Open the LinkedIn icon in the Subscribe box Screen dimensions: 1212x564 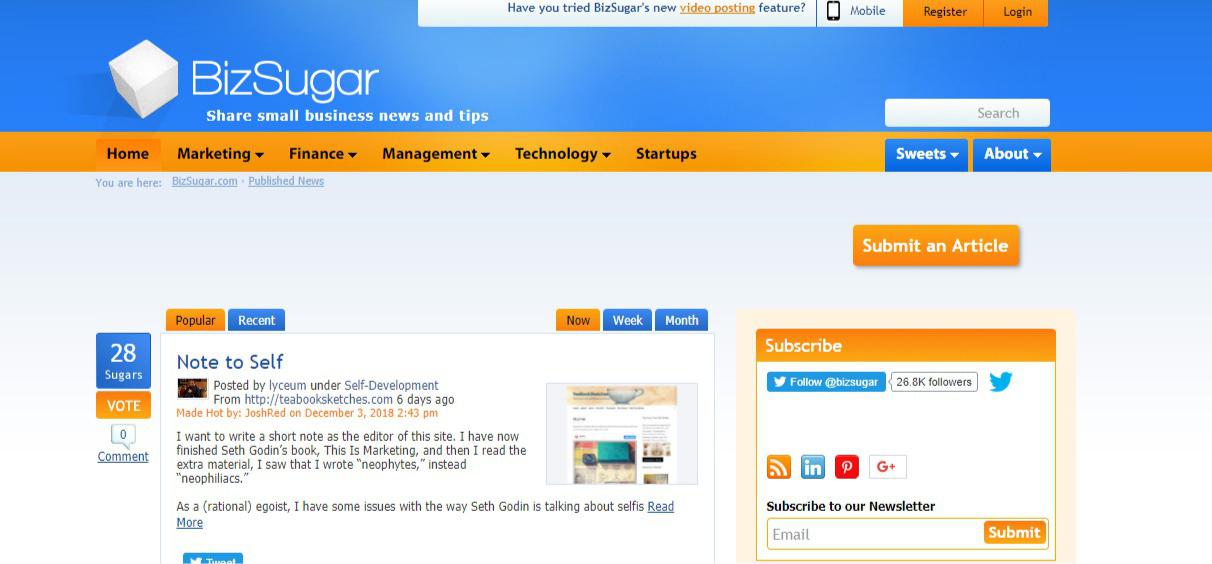point(813,467)
